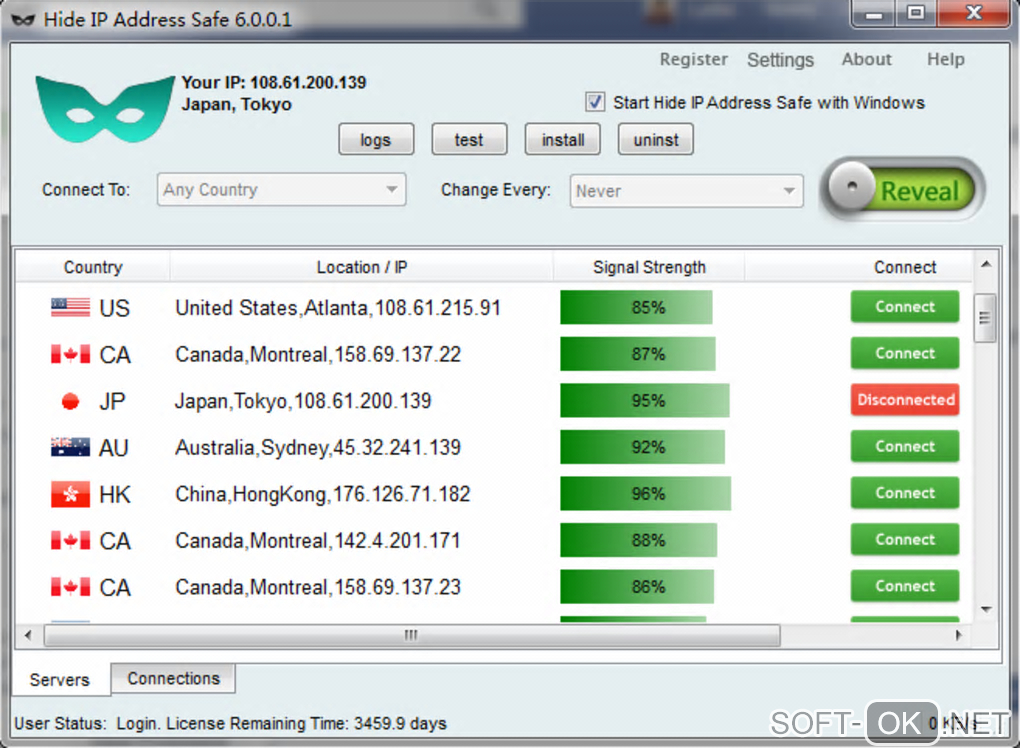Image resolution: width=1020 pixels, height=748 pixels.
Task: Connect to Australia Sydney server
Action: click(905, 446)
